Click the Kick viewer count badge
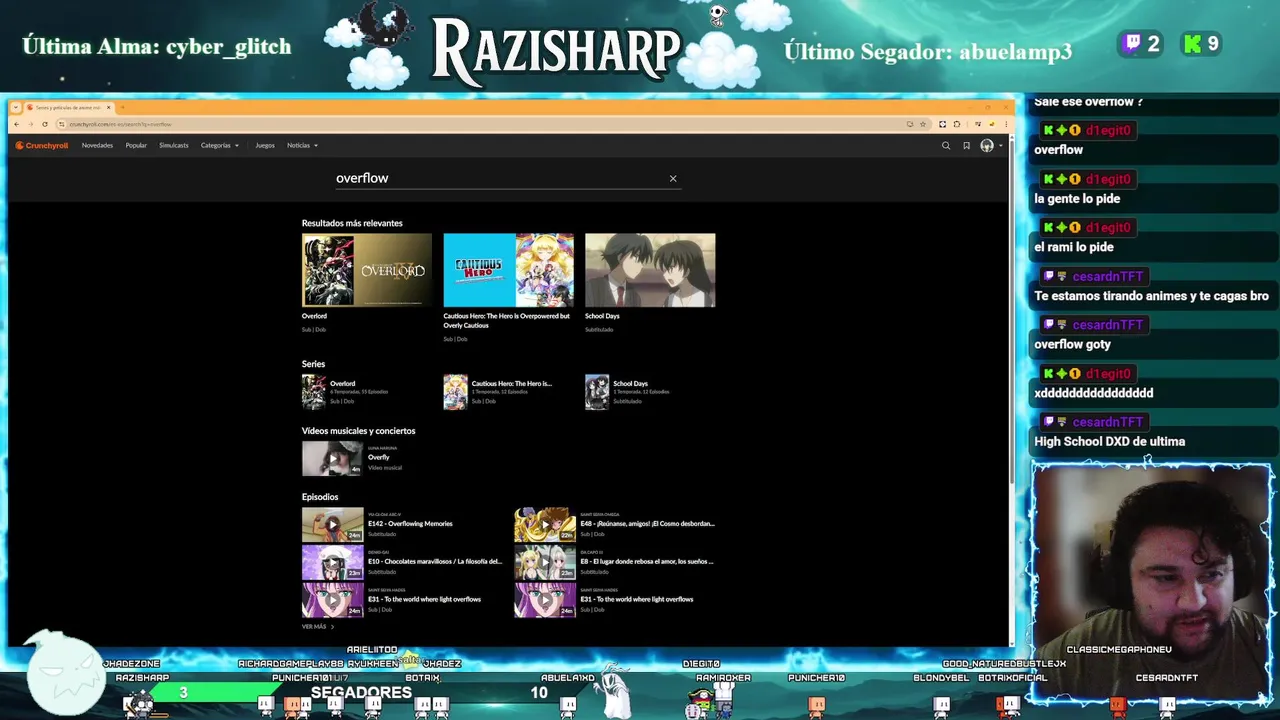The width and height of the screenshot is (1280, 720). click(1201, 44)
